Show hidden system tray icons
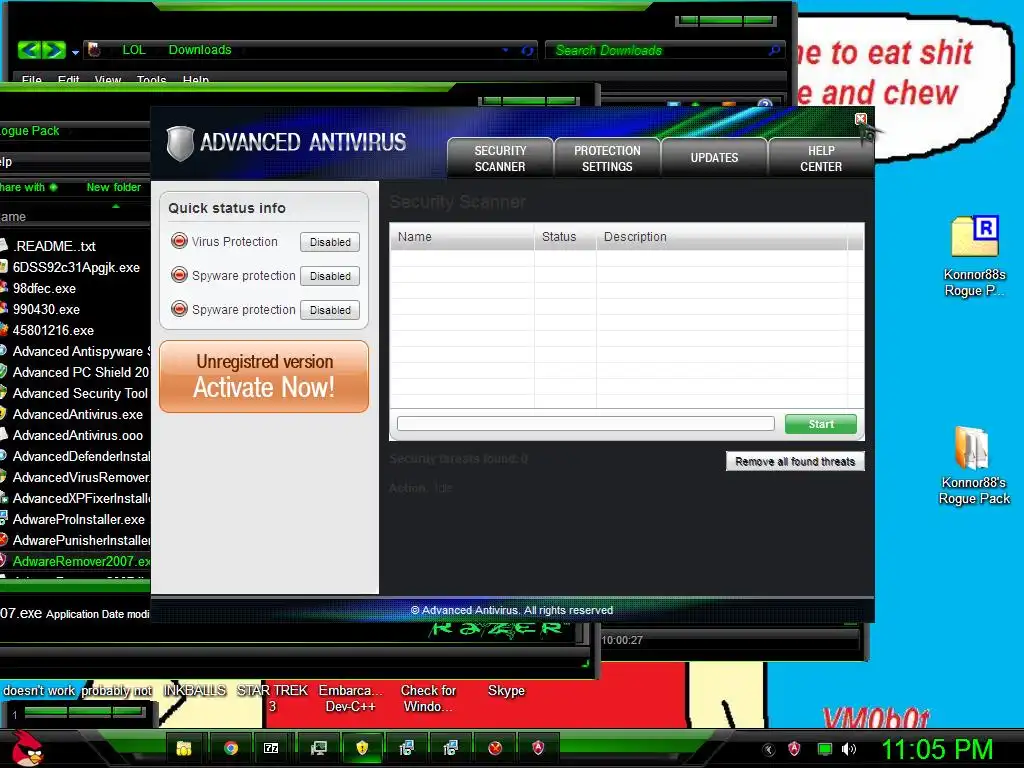This screenshot has height=768, width=1024. tap(769, 750)
